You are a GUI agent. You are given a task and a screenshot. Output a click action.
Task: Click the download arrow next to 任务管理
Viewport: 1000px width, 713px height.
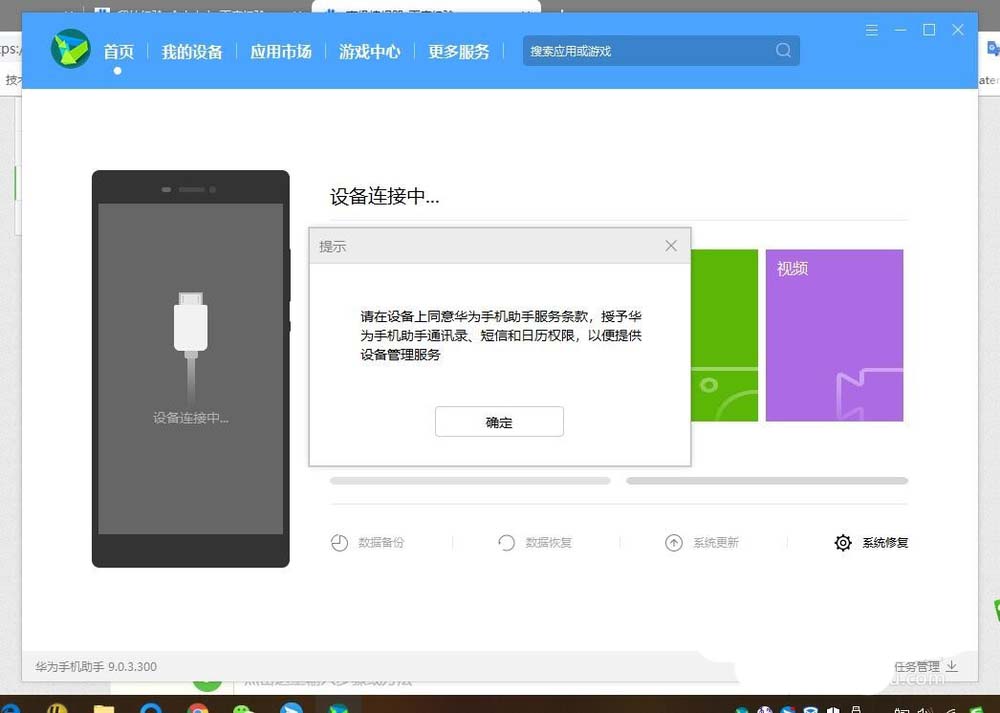952,666
